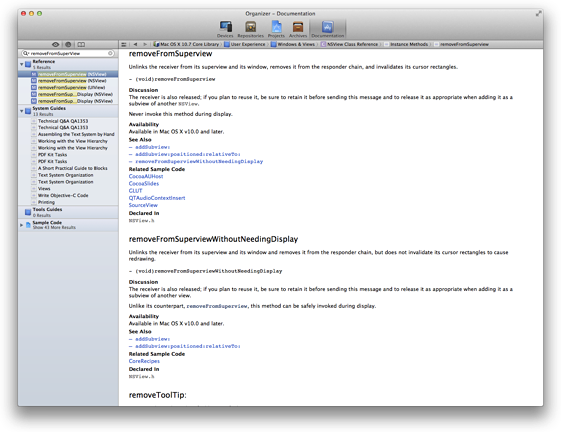This screenshot has width=561, height=432.
Task: Click the back navigation arrow
Action: (x=136, y=44)
